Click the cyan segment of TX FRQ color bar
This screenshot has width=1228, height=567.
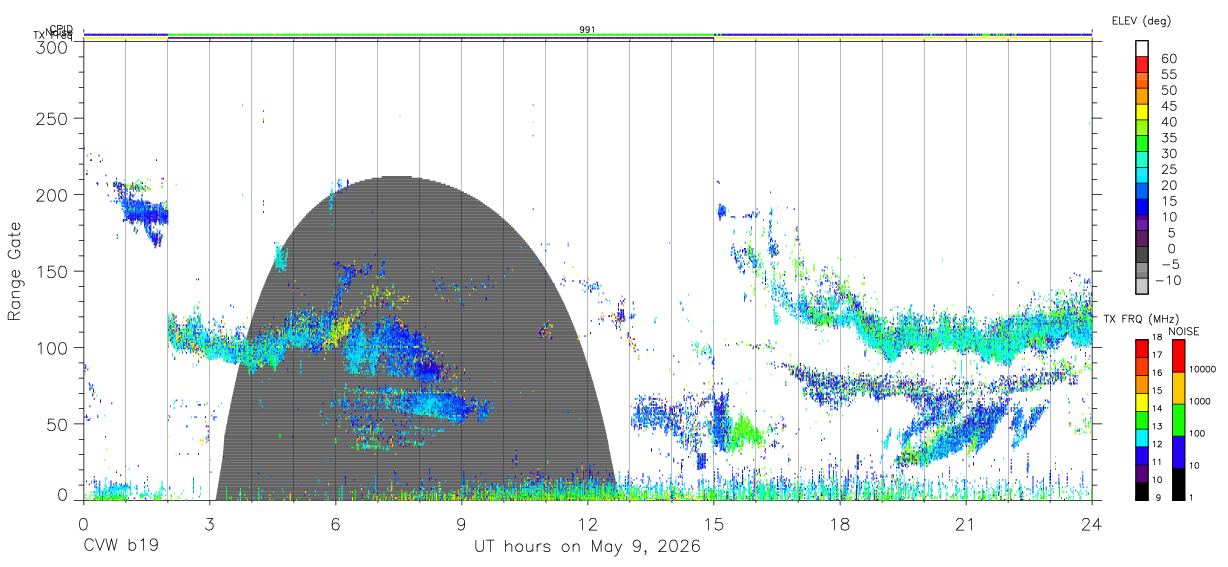[1142, 437]
